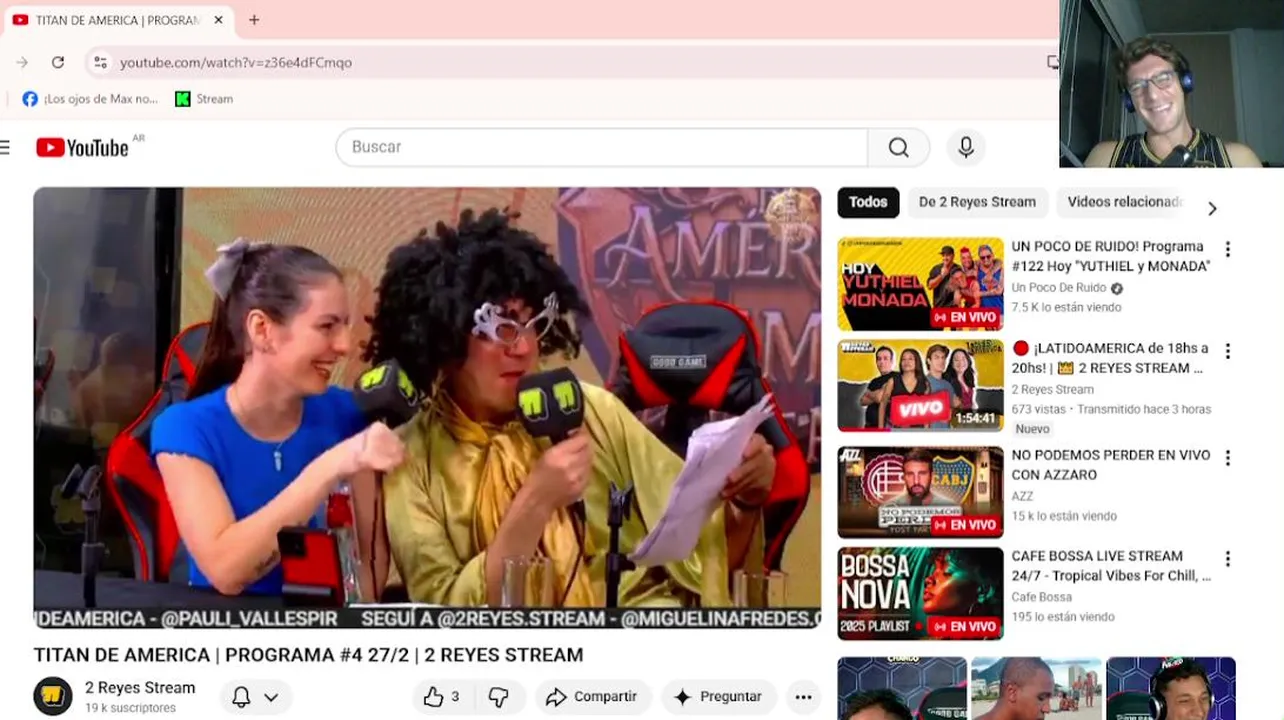This screenshot has width=1284, height=720.
Task: Click the video title TITAN DE AMERICA PROGRAMA #4
Action: click(x=308, y=655)
